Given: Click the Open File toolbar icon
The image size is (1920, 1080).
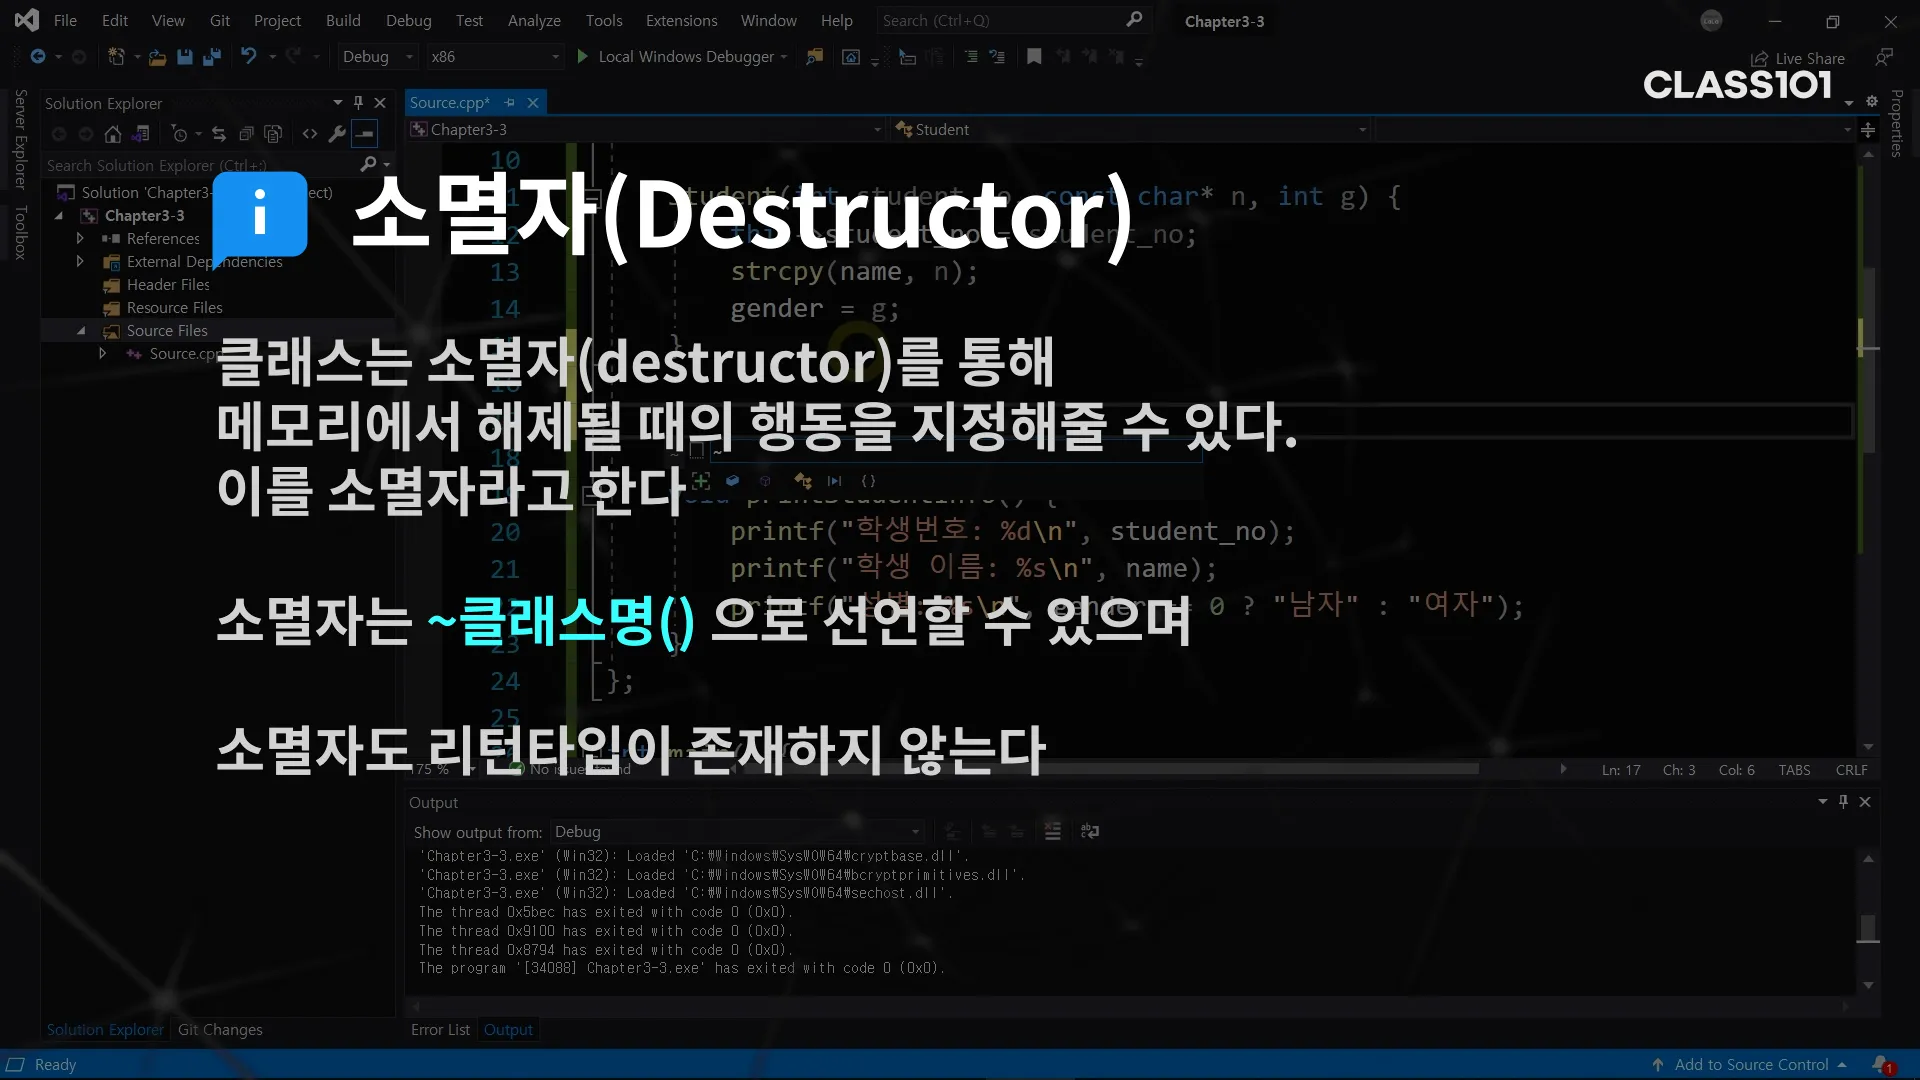Looking at the screenshot, I should (157, 57).
